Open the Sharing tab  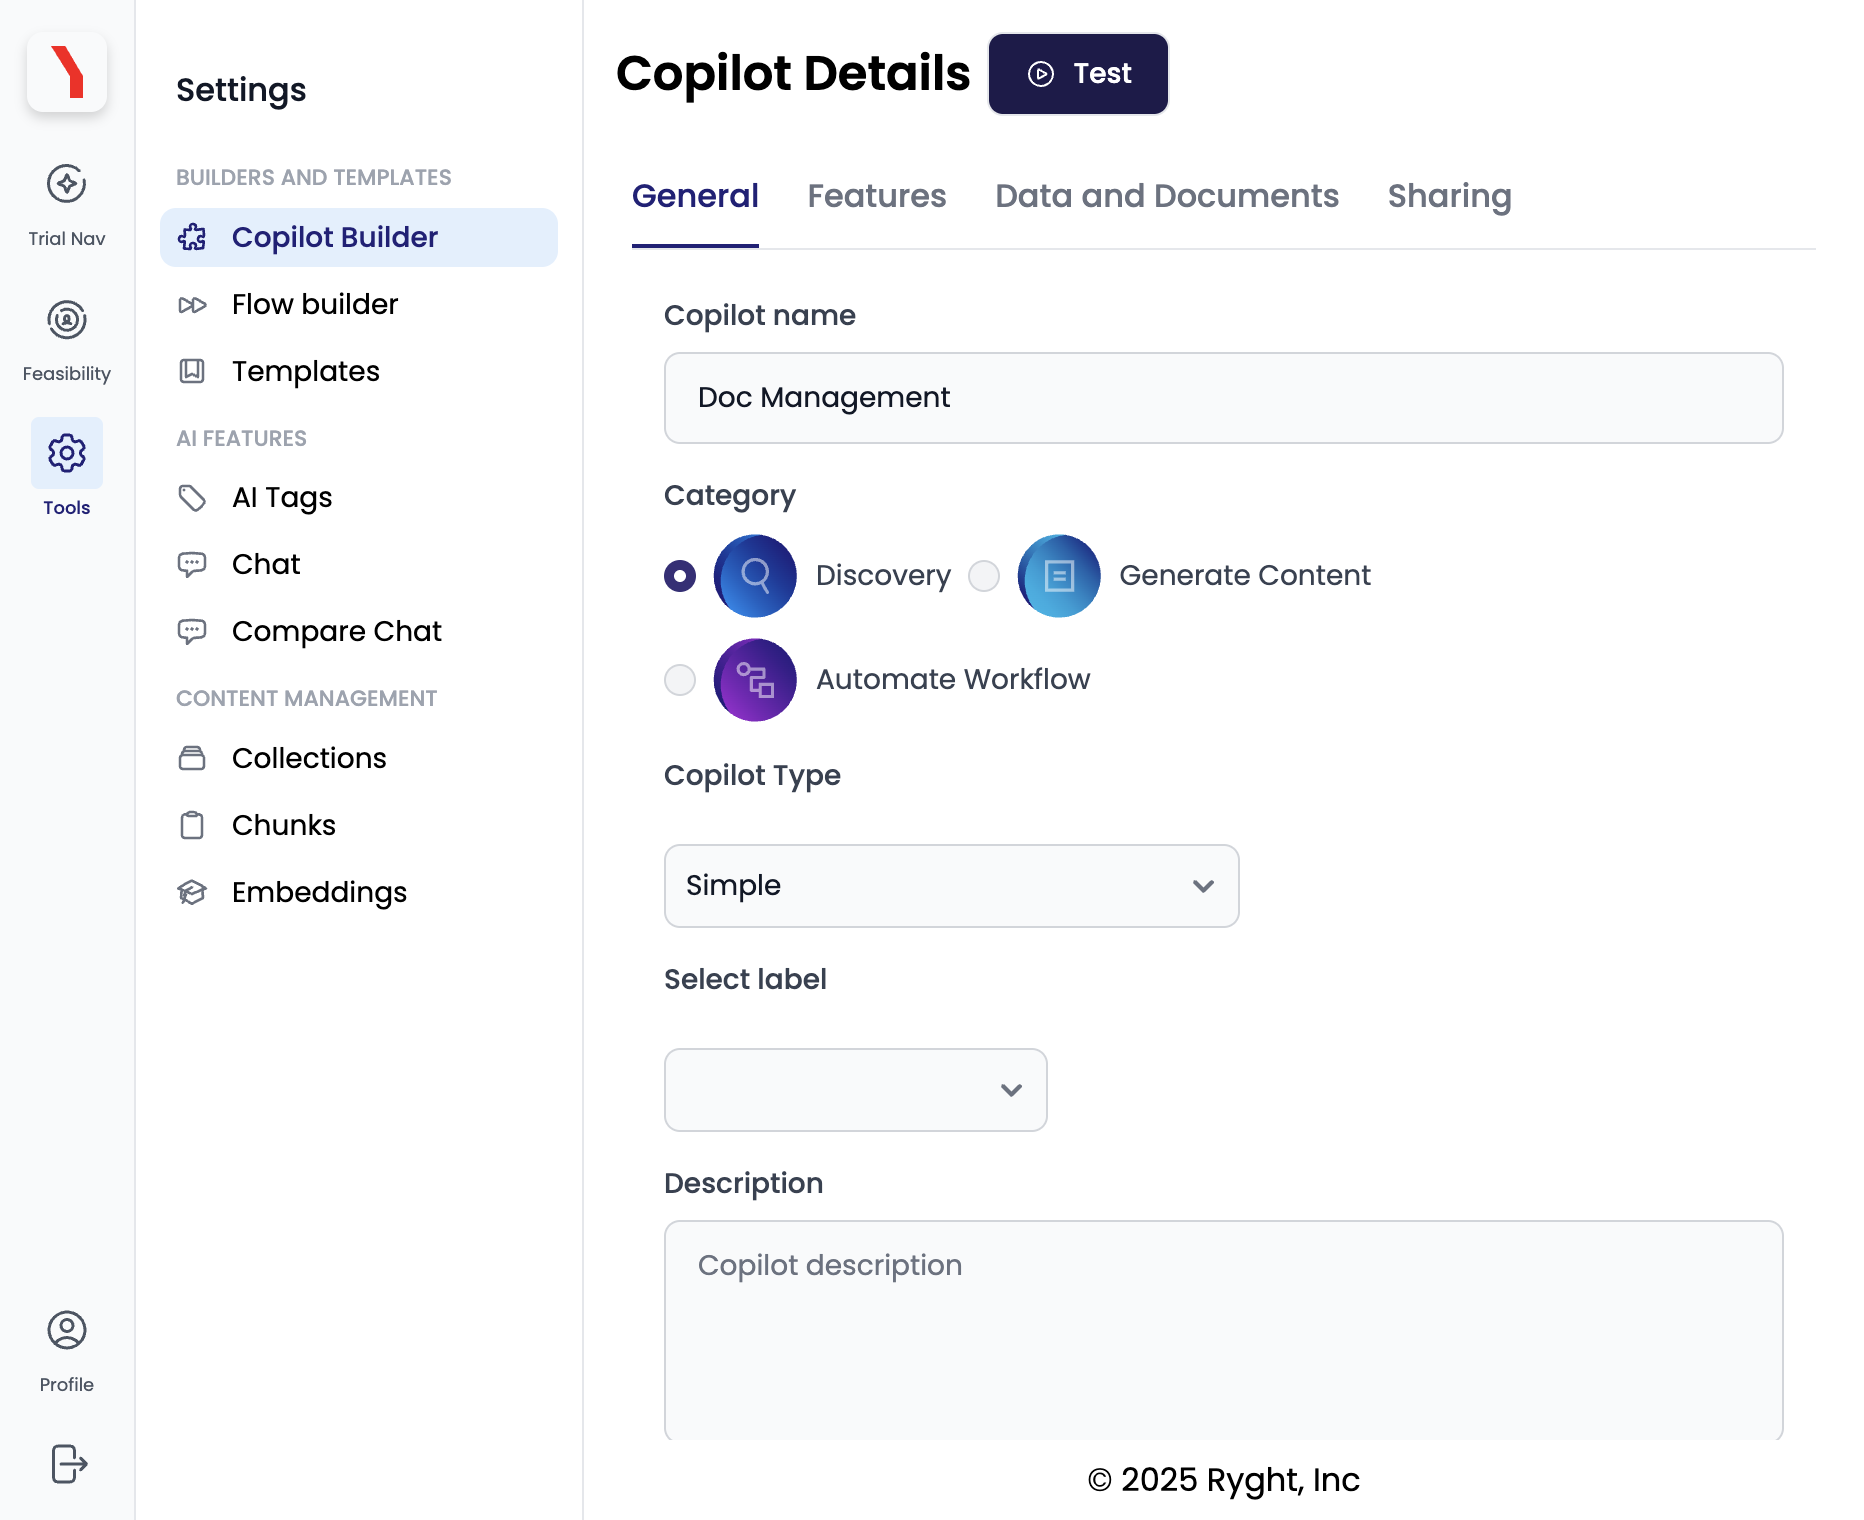tap(1450, 196)
